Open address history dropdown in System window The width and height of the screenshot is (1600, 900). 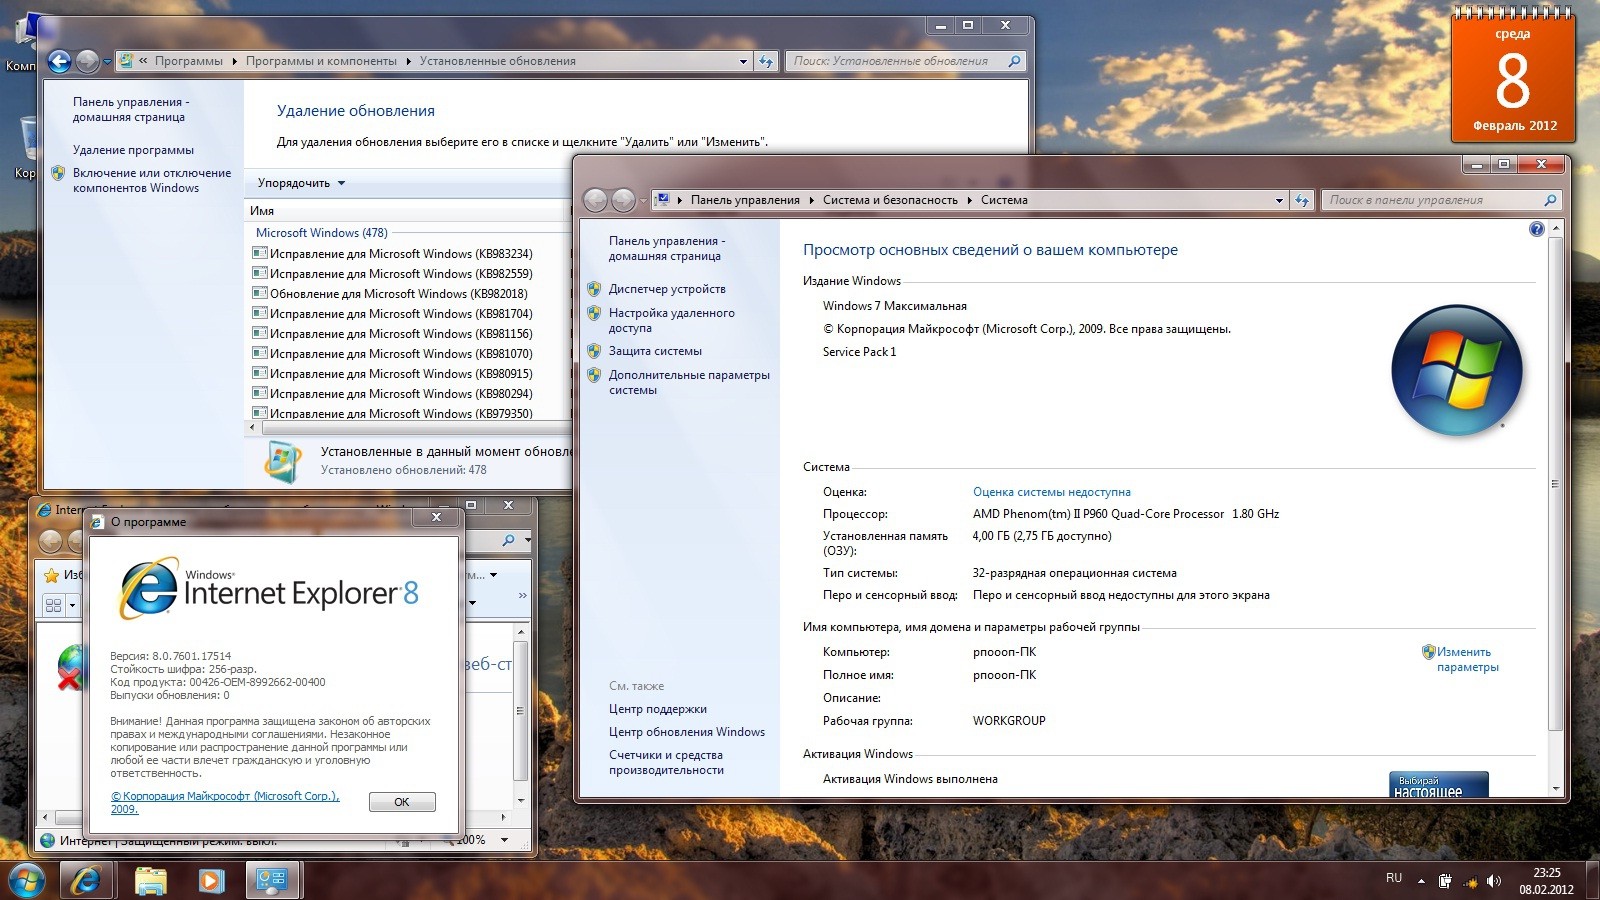1279,200
